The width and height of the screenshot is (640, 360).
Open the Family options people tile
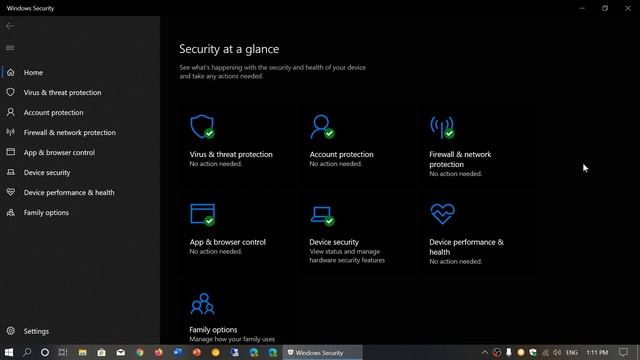pos(238,311)
